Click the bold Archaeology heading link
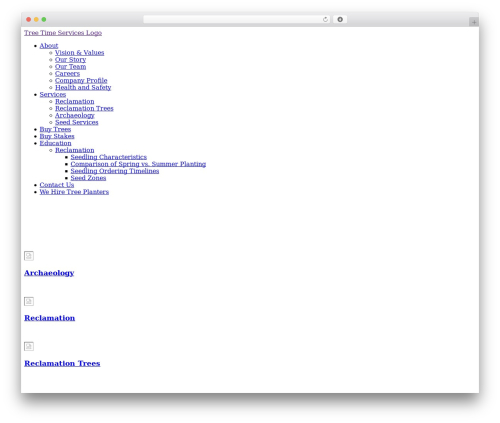Viewport: 500px width, 423px height. [x=49, y=273]
